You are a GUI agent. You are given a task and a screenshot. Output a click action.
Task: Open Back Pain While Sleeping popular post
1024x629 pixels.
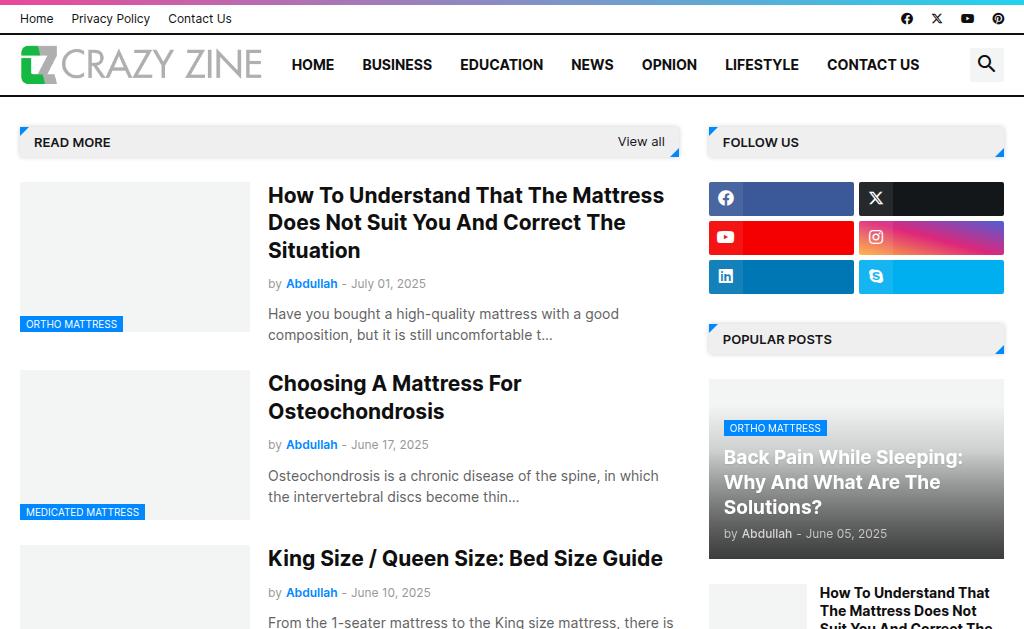point(842,482)
